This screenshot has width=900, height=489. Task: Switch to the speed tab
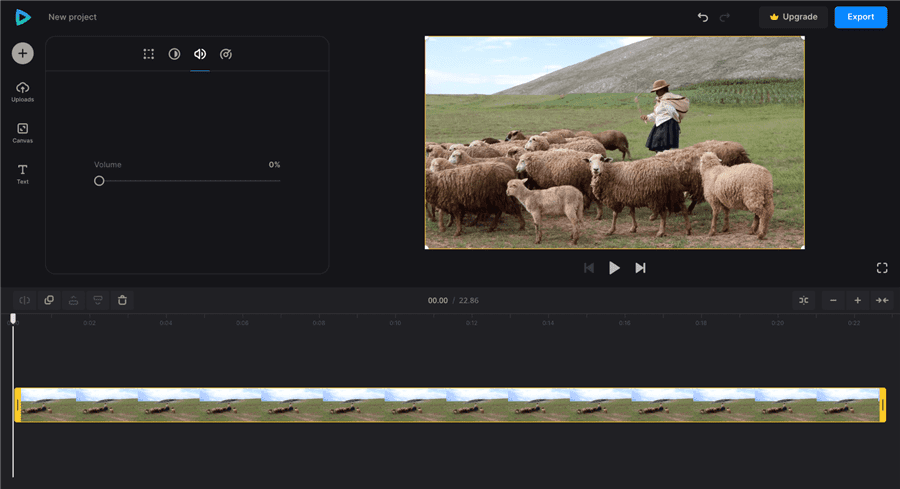click(226, 54)
